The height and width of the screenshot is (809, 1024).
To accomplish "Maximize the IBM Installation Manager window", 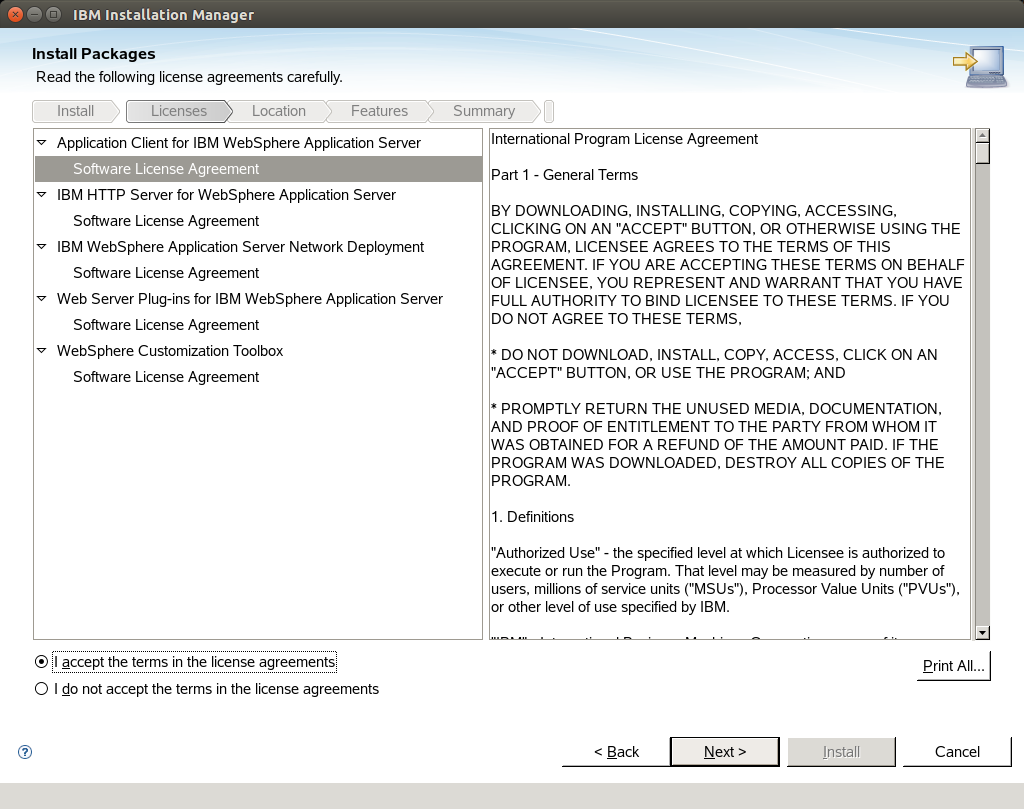I will pyautogui.click(x=54, y=14).
